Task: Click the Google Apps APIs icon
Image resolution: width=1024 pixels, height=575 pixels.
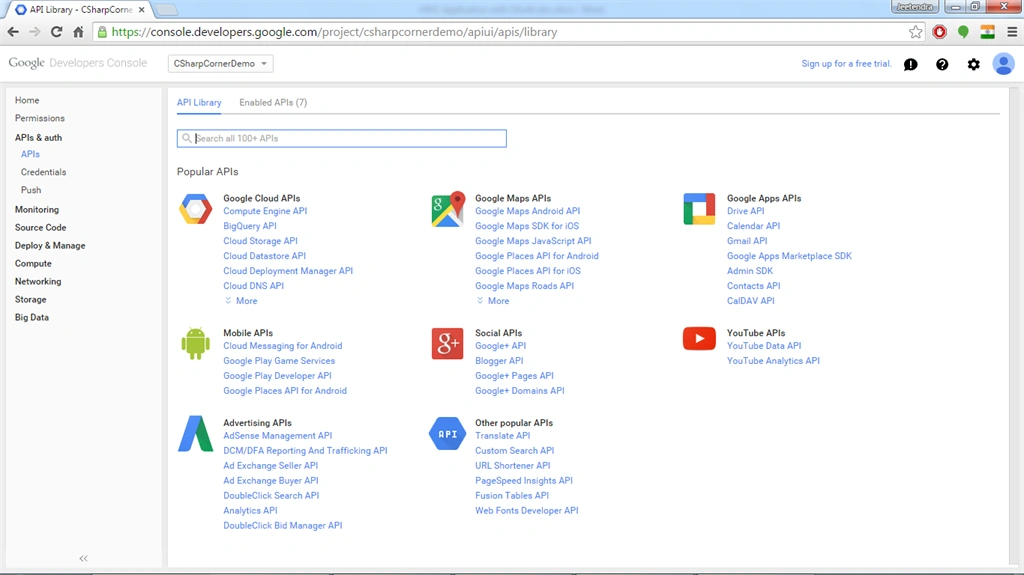Action: coord(699,209)
